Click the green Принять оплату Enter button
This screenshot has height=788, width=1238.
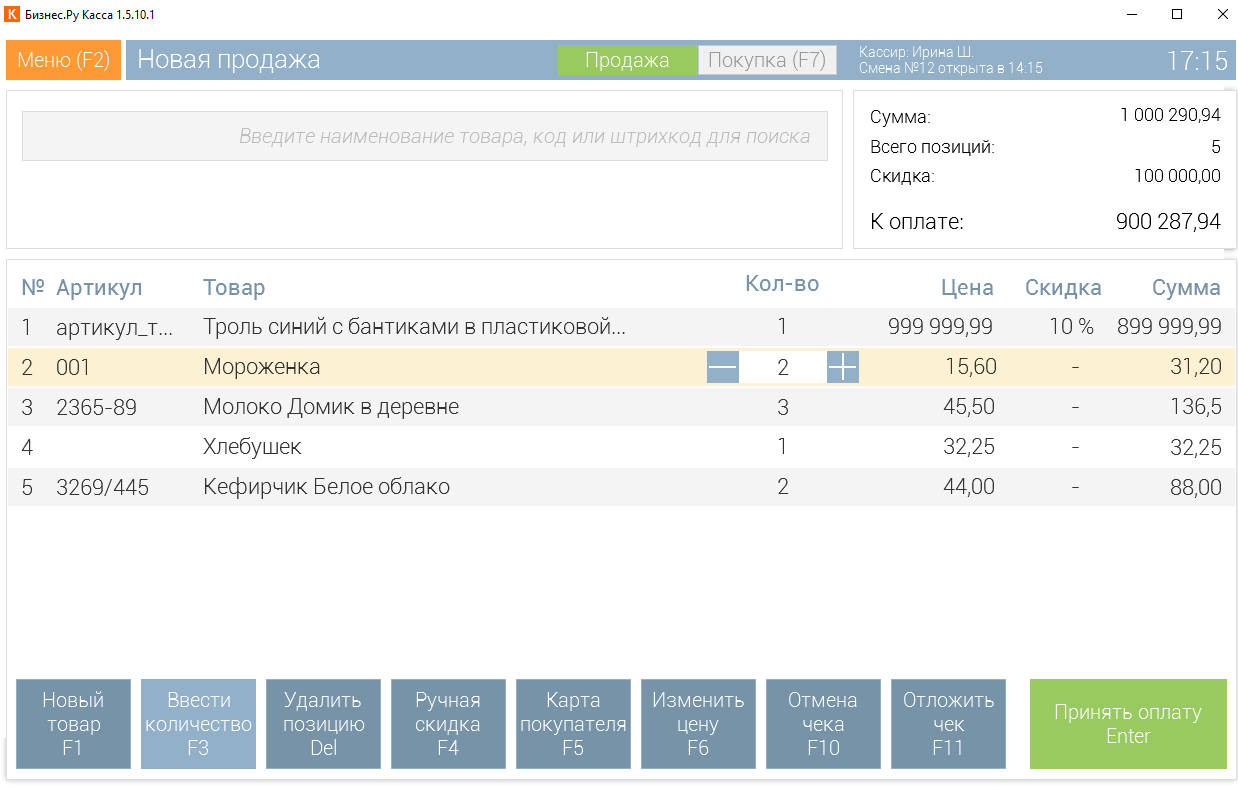tap(1128, 724)
